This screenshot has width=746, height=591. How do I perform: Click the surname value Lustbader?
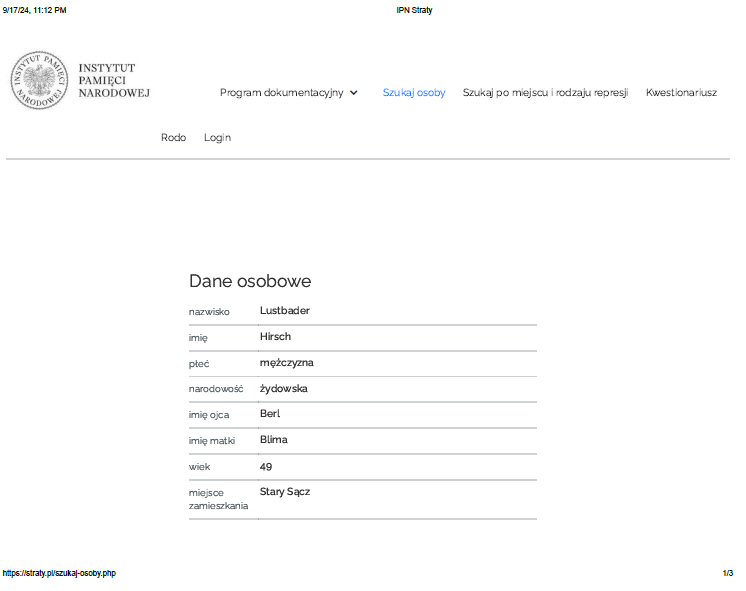coord(285,311)
